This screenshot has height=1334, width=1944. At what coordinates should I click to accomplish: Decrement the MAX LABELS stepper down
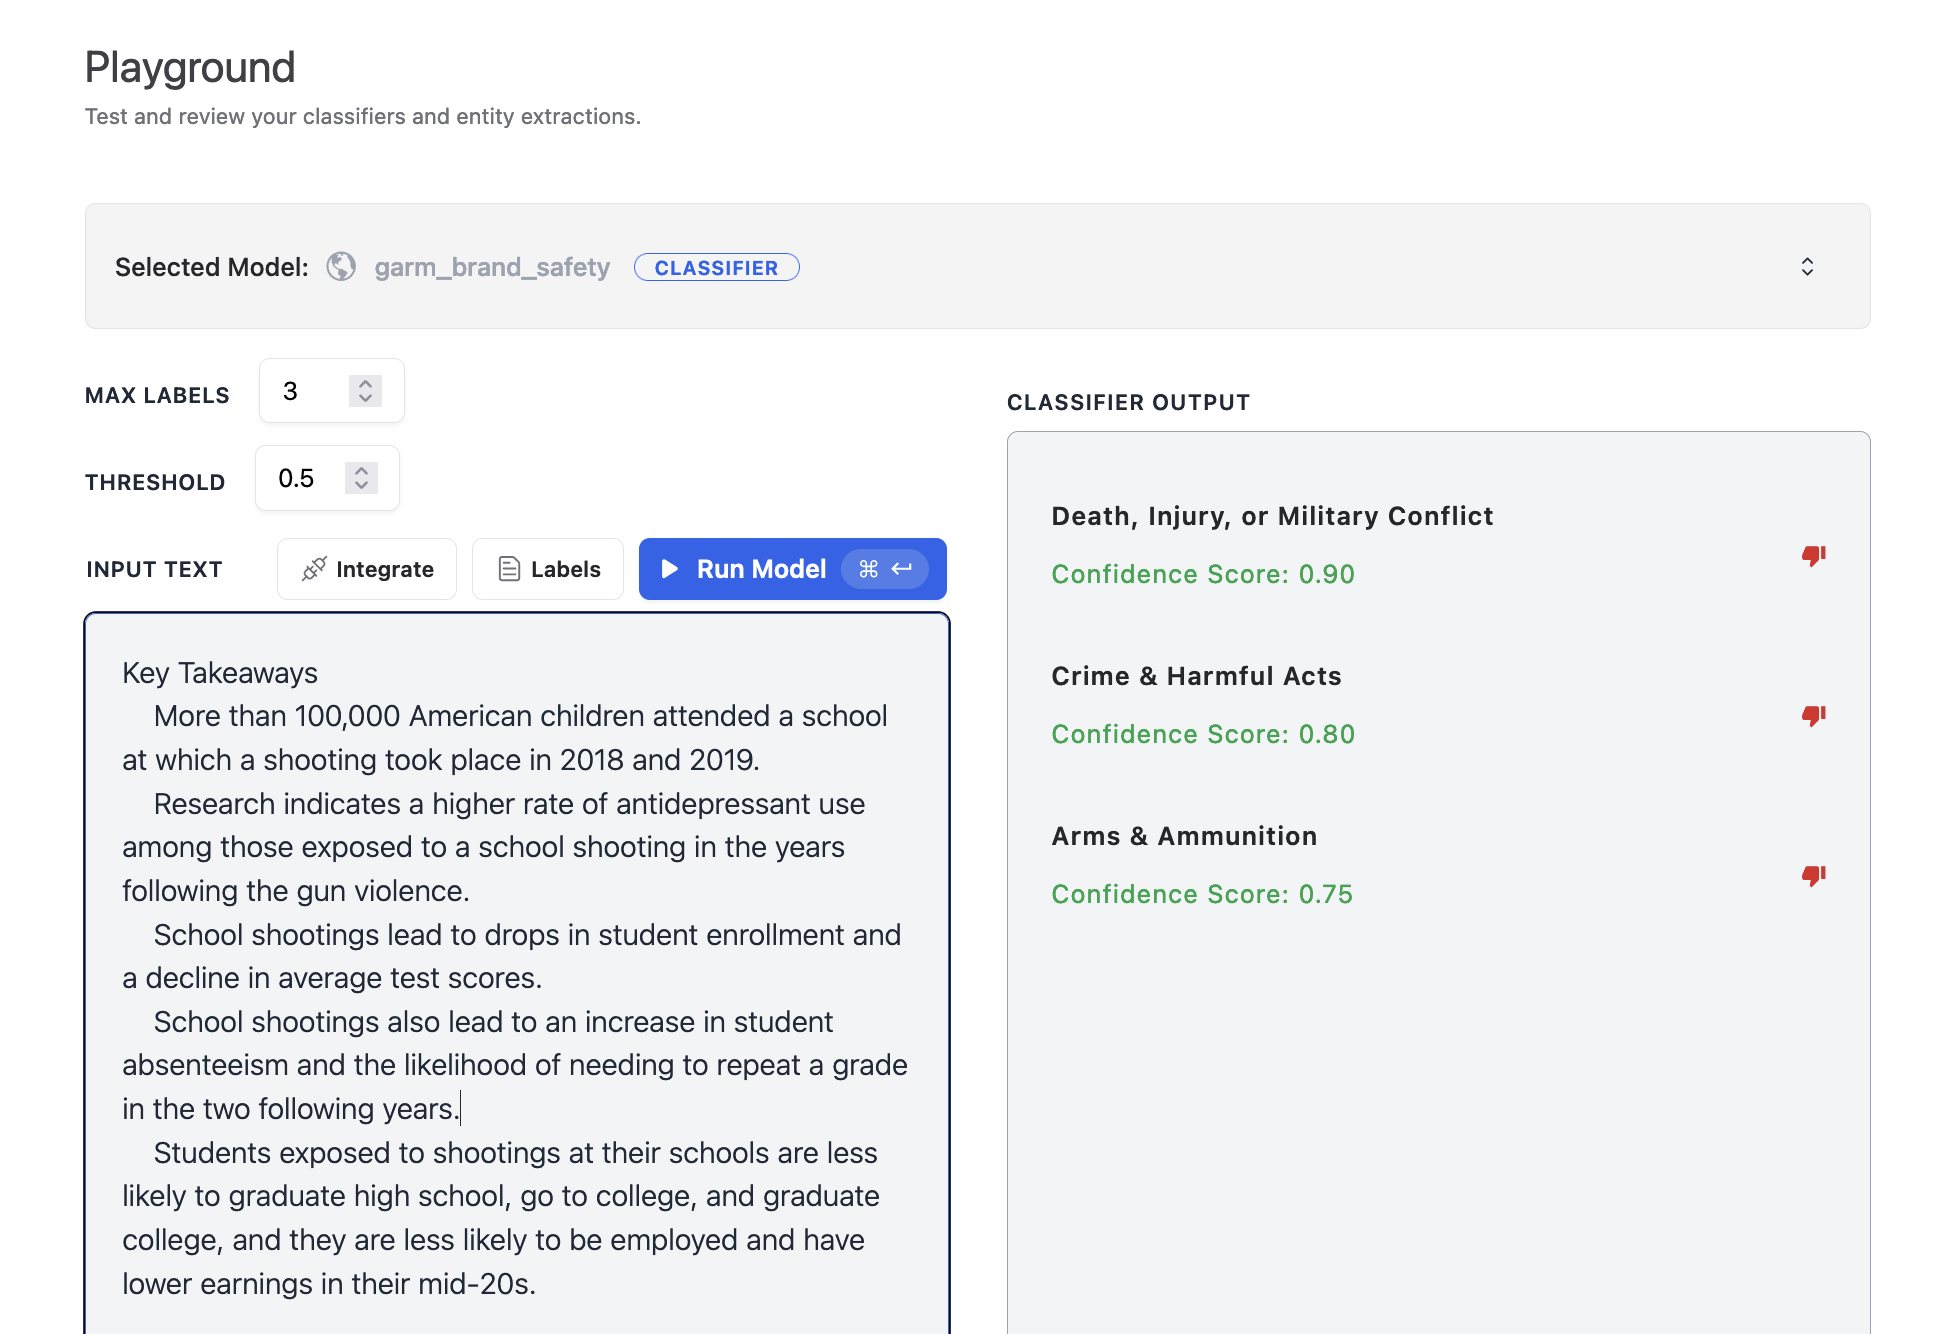point(365,400)
